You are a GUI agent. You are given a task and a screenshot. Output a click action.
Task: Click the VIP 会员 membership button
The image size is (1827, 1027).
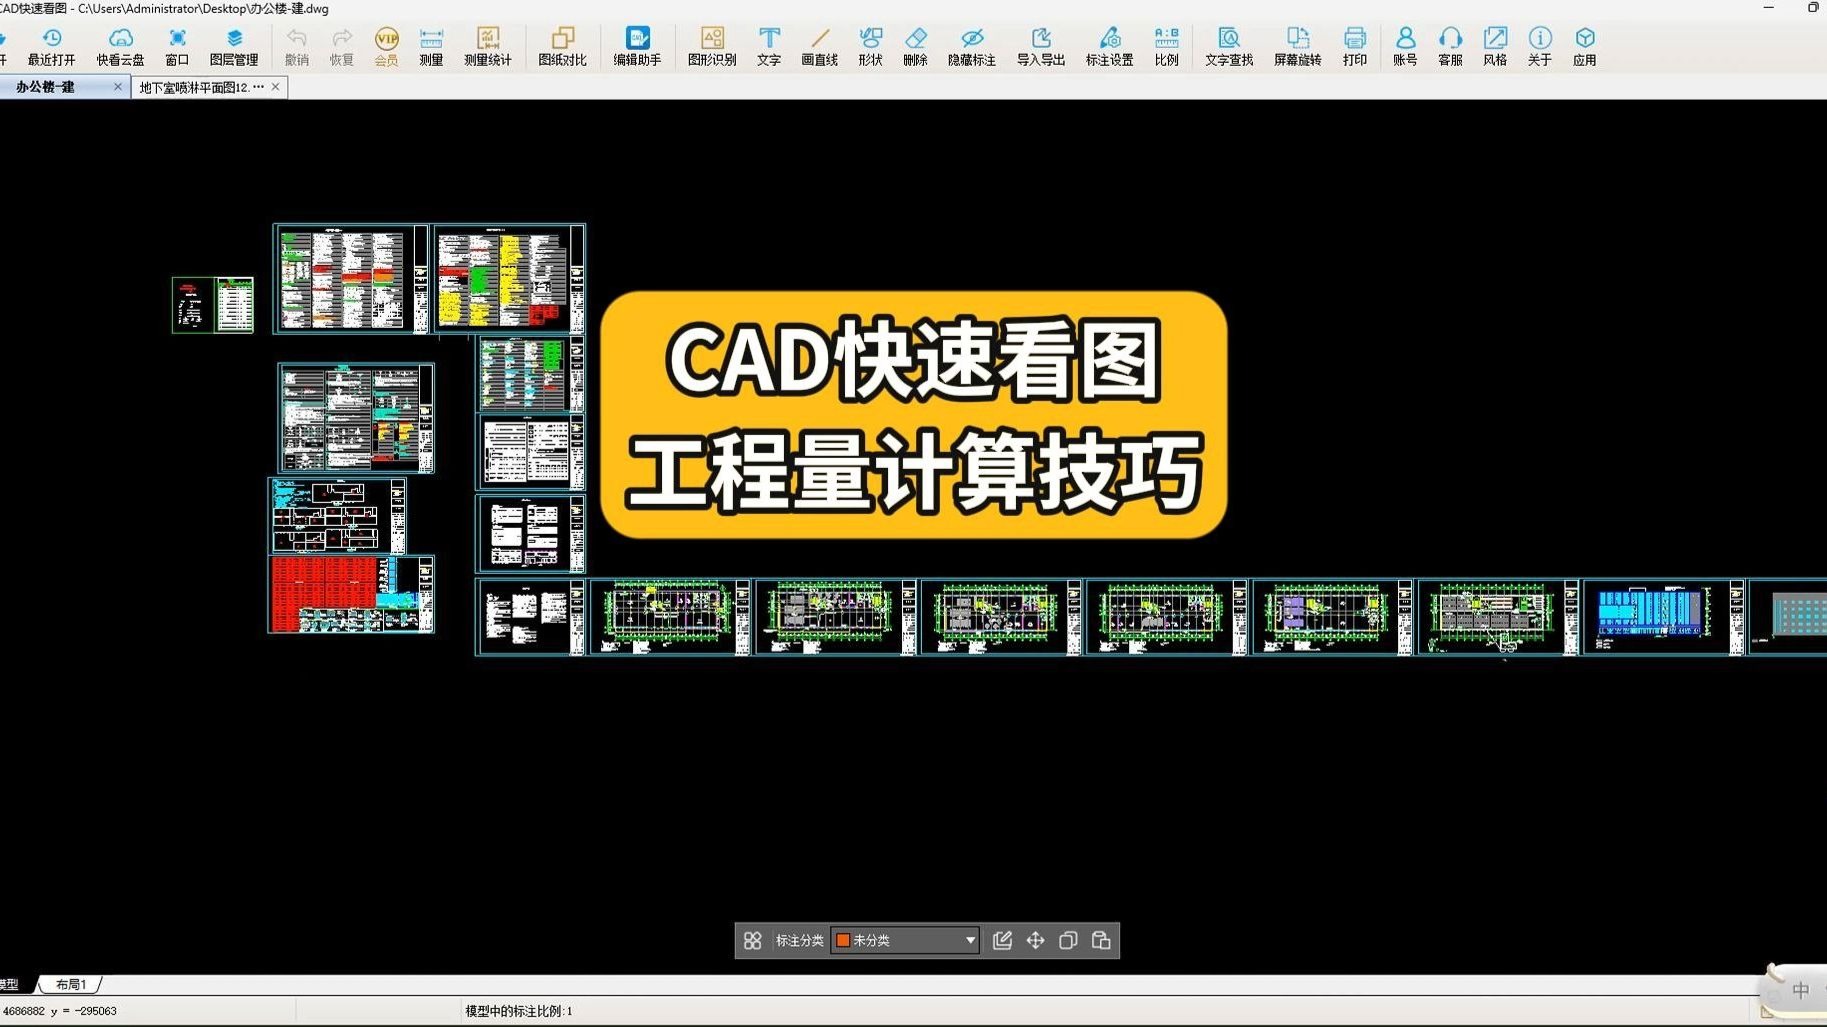[386, 45]
